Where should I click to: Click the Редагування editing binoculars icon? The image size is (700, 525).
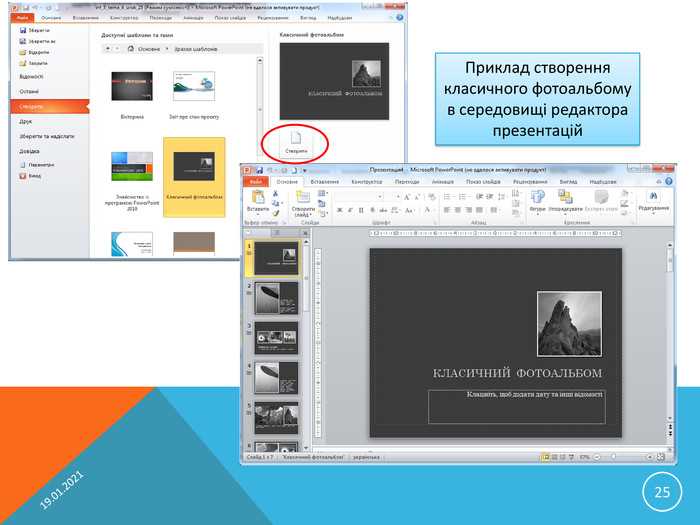[654, 196]
